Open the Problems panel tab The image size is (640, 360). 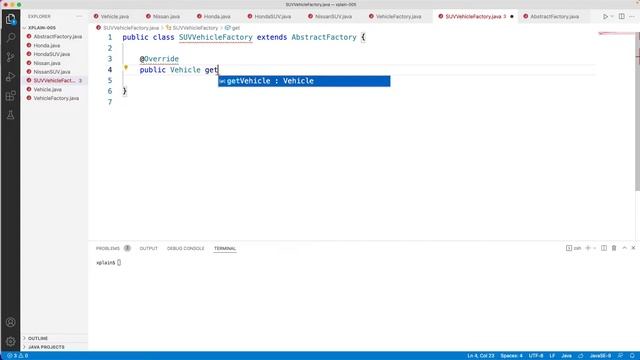pos(108,248)
